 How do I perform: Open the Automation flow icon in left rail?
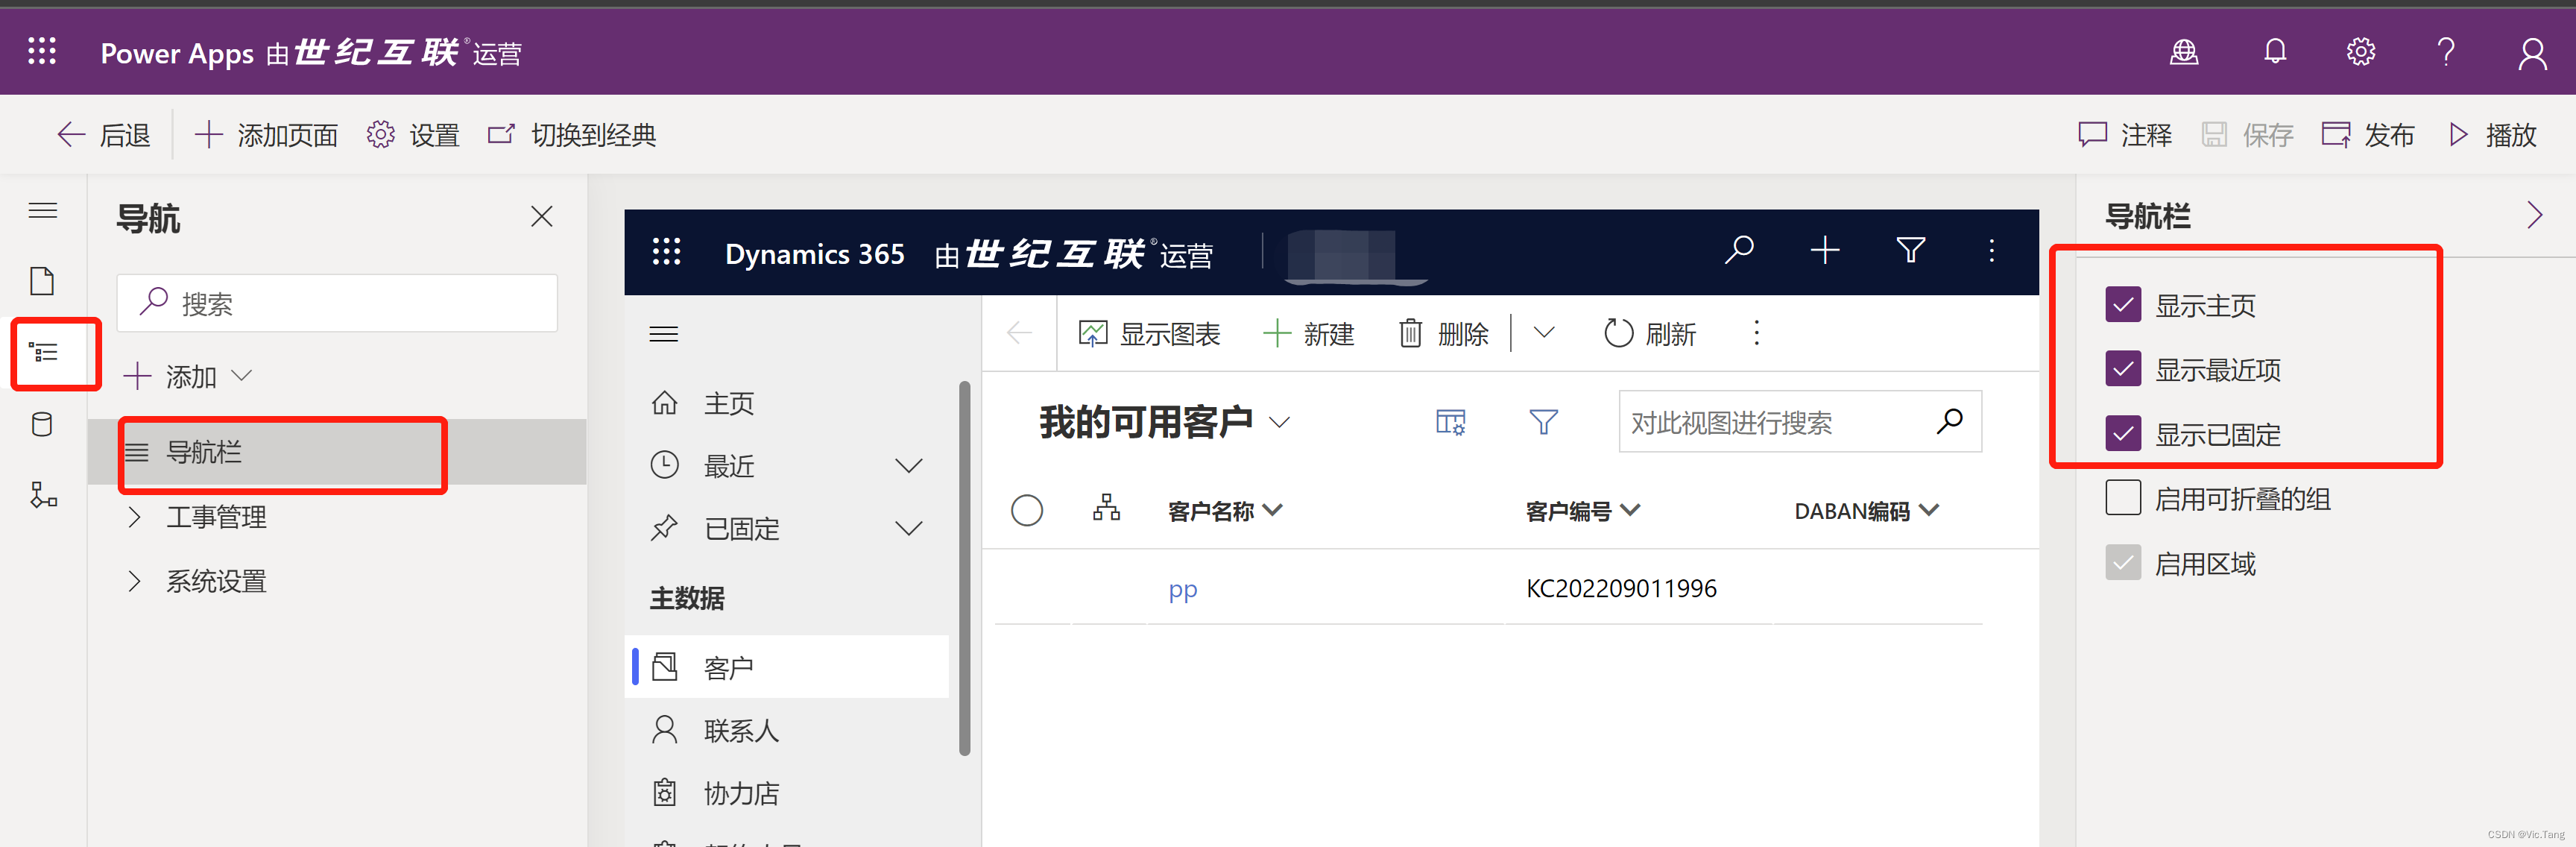tap(42, 495)
